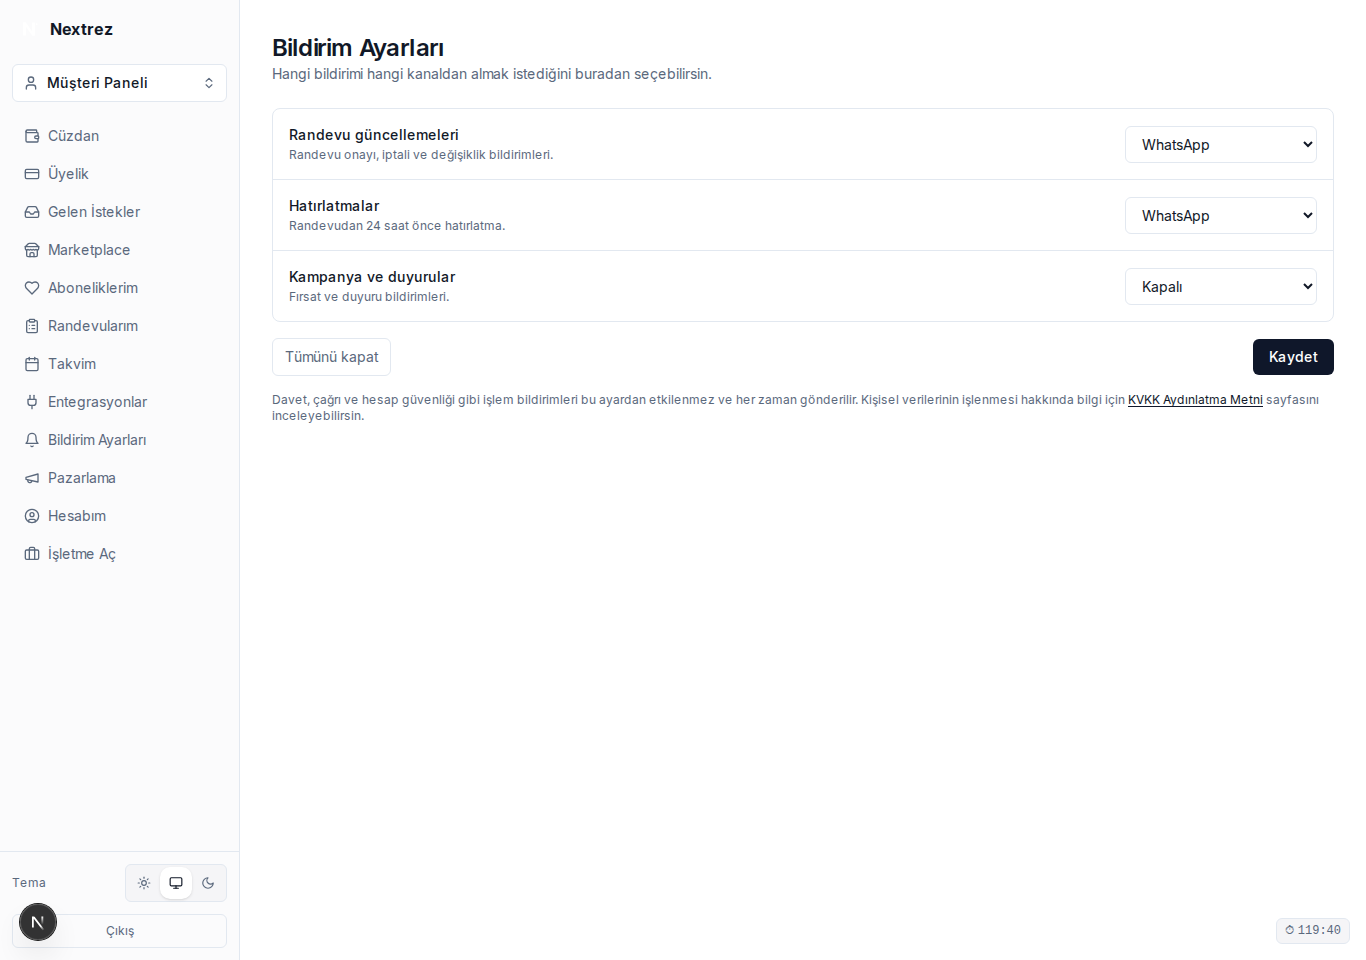Open Hatırlatmalar channel dropdown
Screen dimensions: 1366x960
pos(1221,216)
